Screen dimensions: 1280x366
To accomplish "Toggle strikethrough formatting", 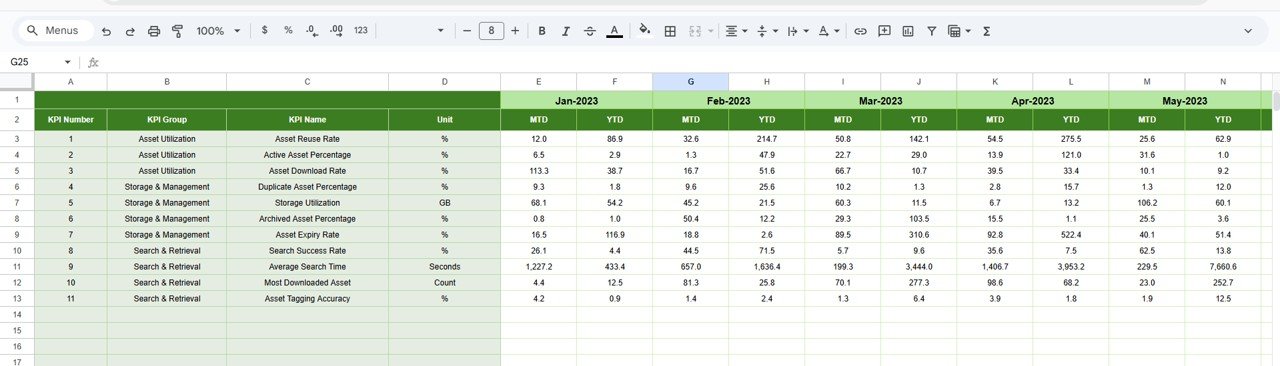I will [590, 31].
